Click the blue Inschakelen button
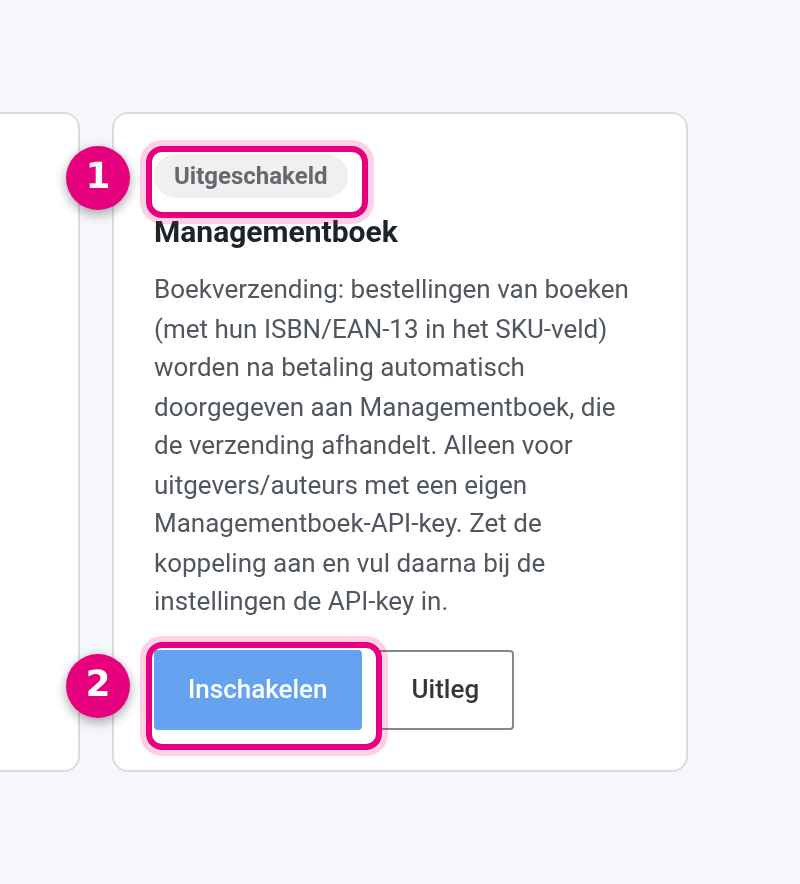800x884 pixels. 258,689
